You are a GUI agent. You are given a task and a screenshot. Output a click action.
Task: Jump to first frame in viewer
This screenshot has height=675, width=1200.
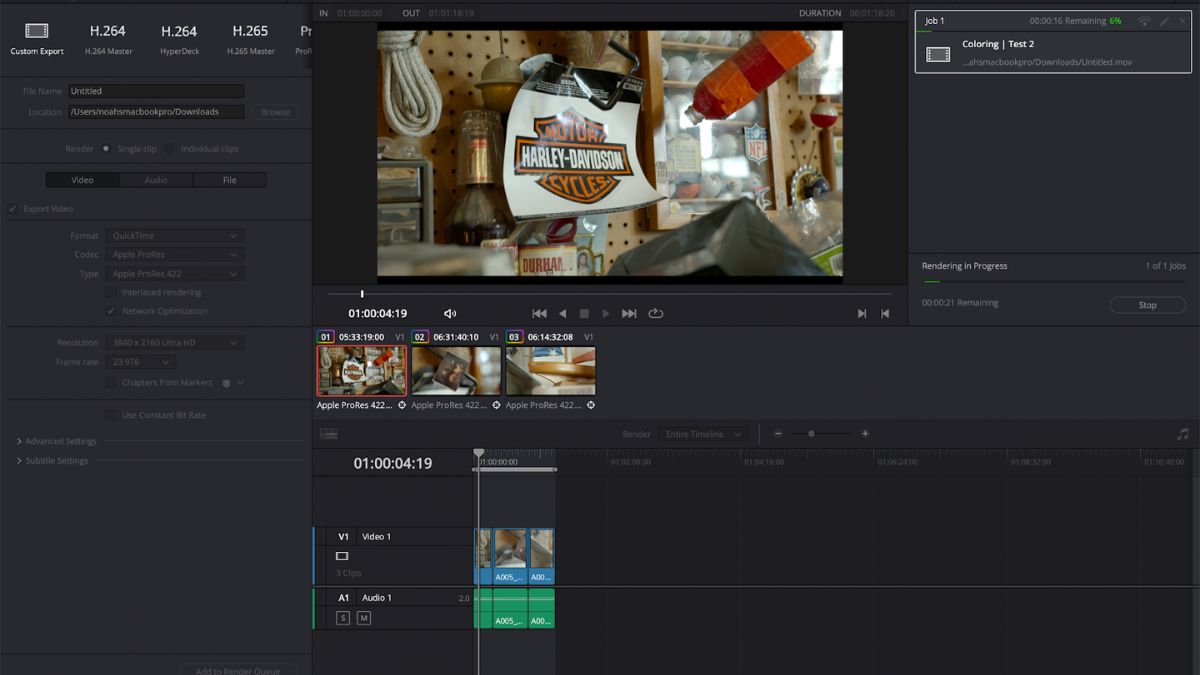pyautogui.click(x=539, y=313)
